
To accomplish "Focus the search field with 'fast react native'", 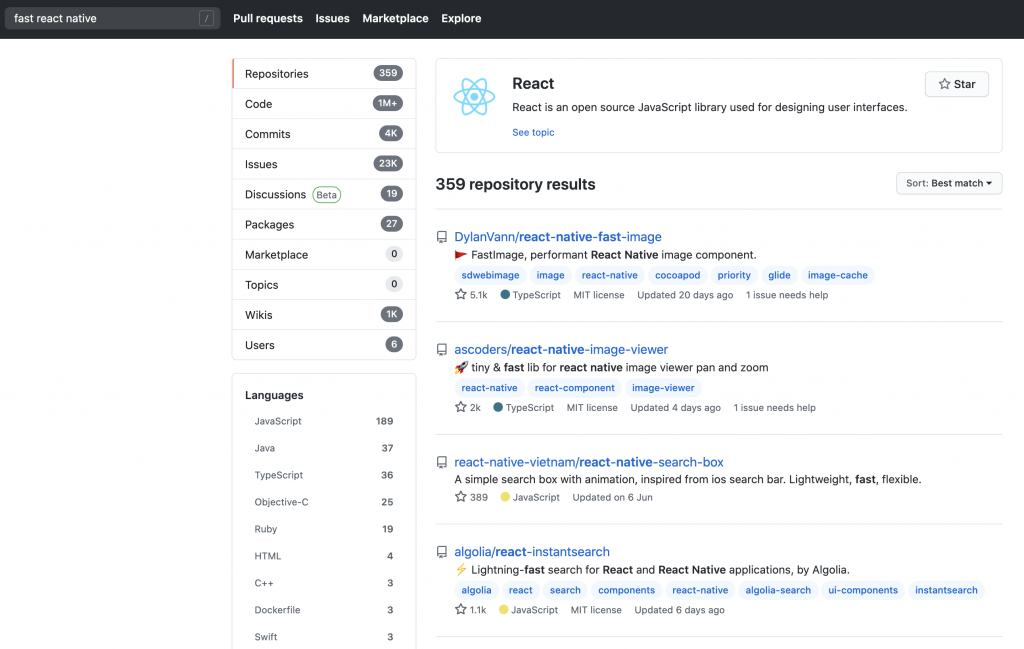I will click(112, 18).
